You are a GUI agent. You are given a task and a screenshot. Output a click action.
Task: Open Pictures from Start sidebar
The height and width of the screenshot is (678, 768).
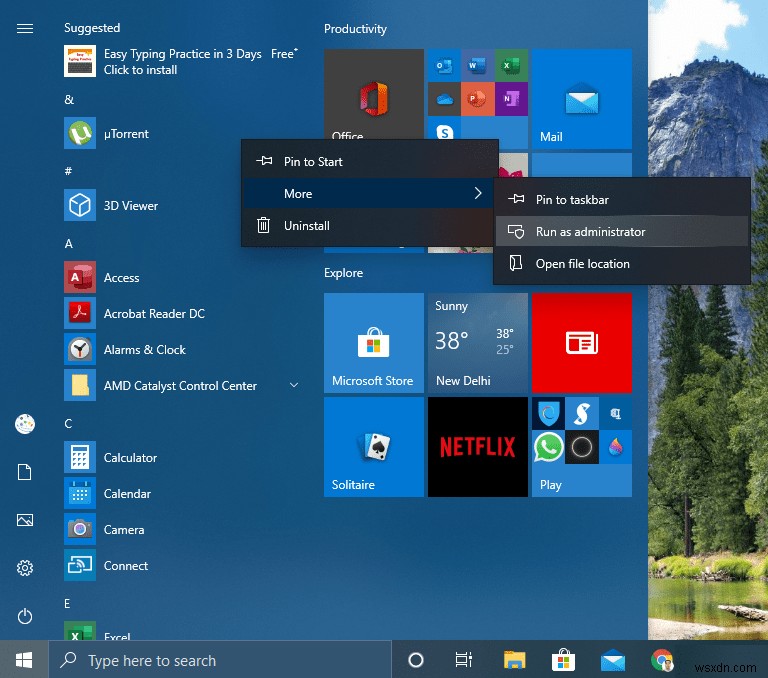pyautogui.click(x=25, y=520)
